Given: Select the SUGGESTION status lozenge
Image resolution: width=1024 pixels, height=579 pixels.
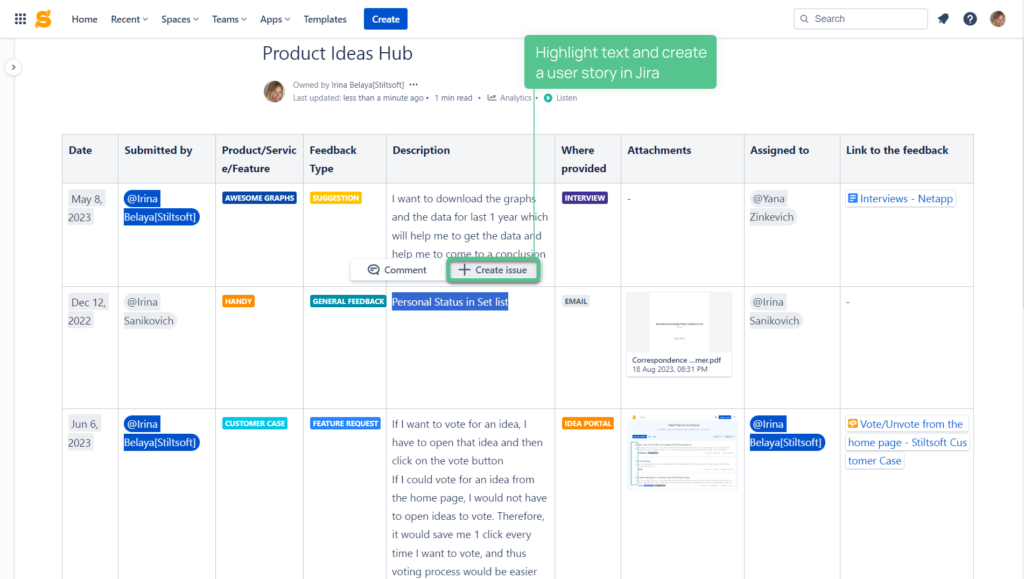Looking at the screenshot, I should point(337,198).
